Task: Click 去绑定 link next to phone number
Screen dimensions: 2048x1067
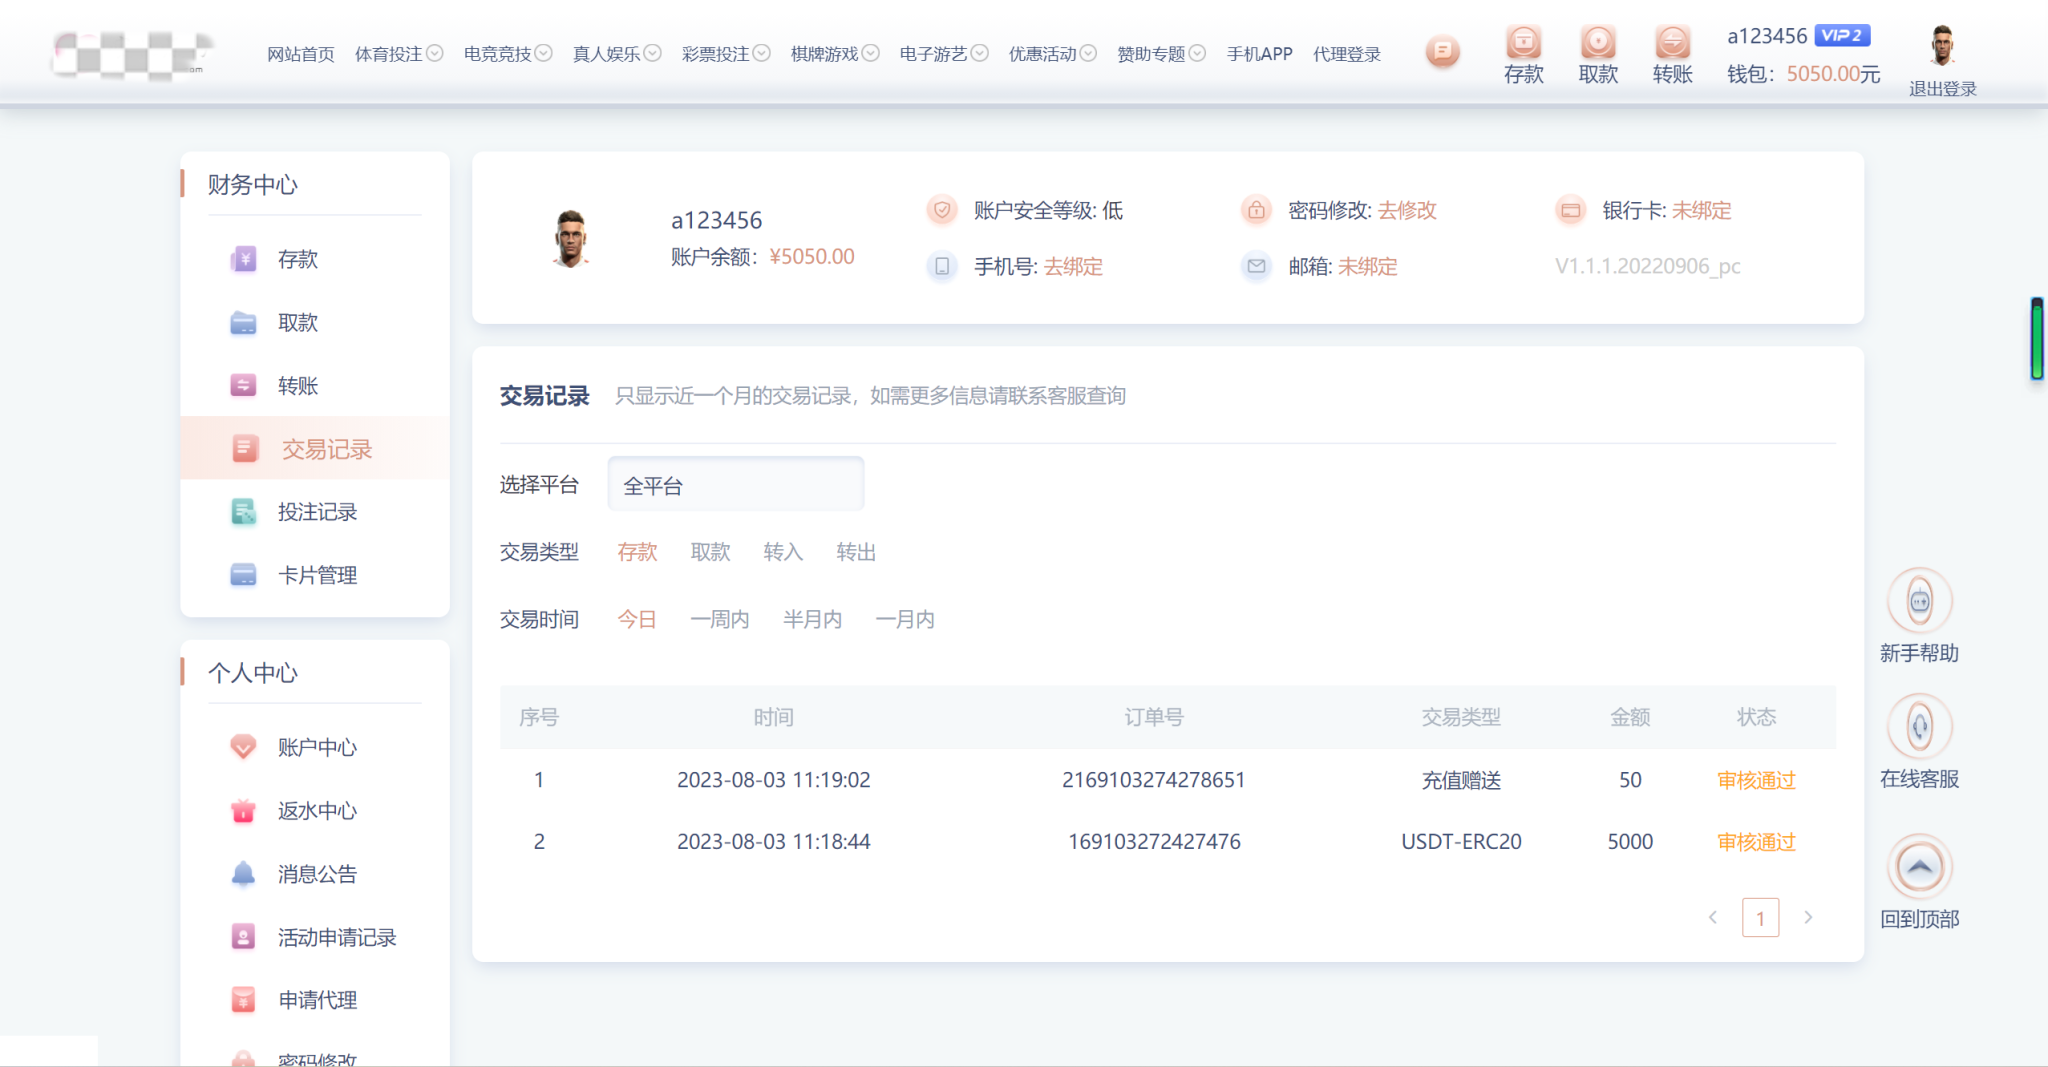Action: (x=1073, y=266)
